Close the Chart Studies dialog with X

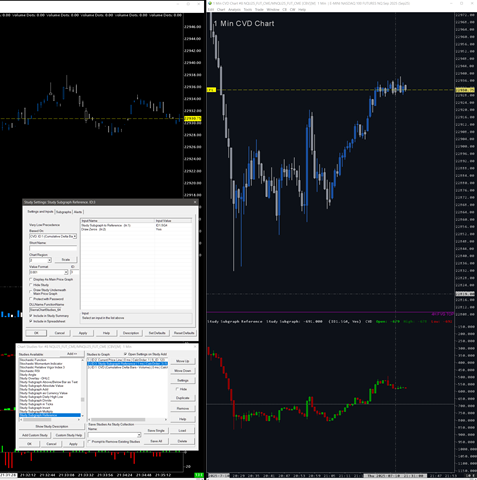[x=195, y=347]
